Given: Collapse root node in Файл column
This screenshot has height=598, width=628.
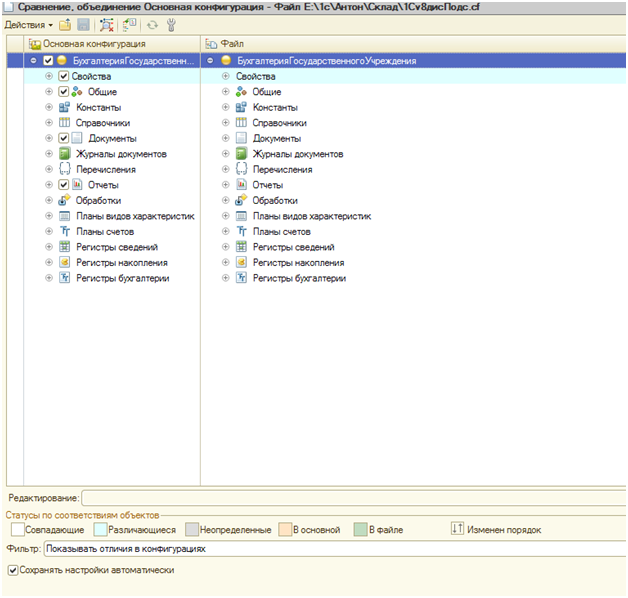Looking at the screenshot, I should coord(210,60).
